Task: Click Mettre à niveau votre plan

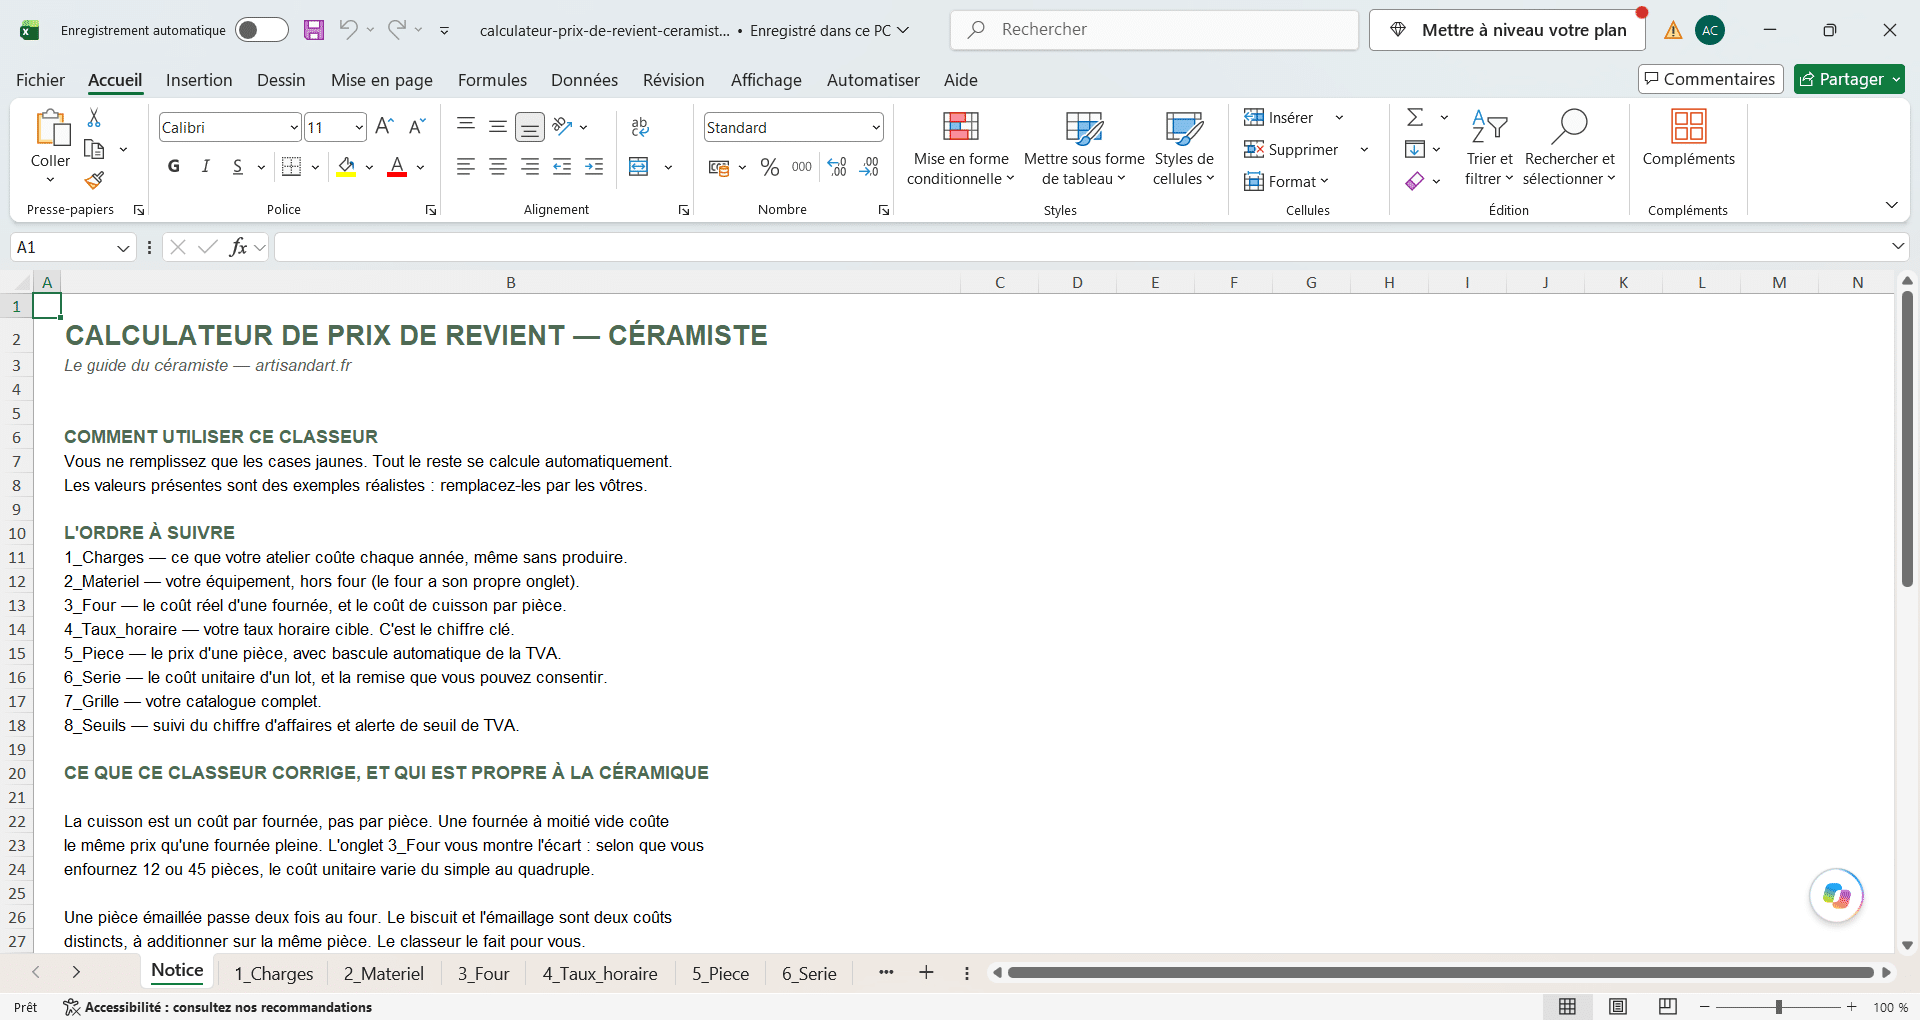Action: click(1507, 30)
